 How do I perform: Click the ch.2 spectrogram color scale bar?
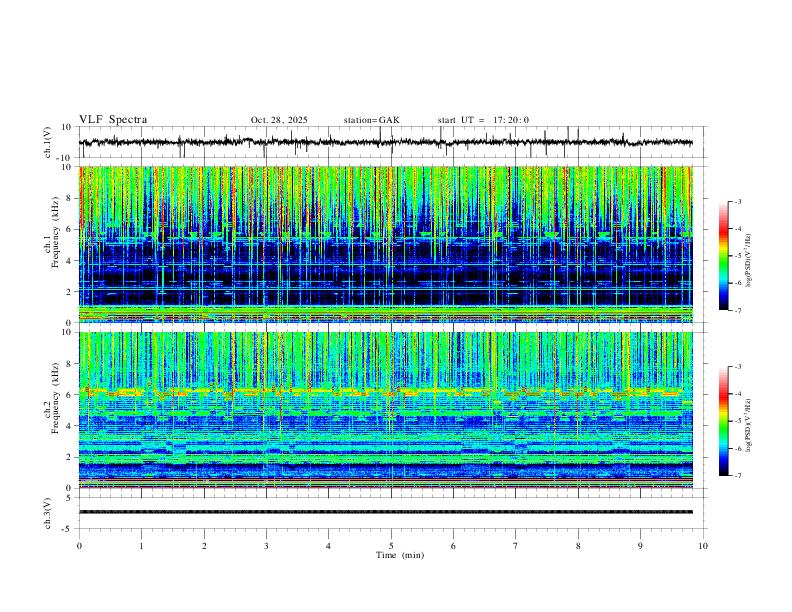[724, 421]
